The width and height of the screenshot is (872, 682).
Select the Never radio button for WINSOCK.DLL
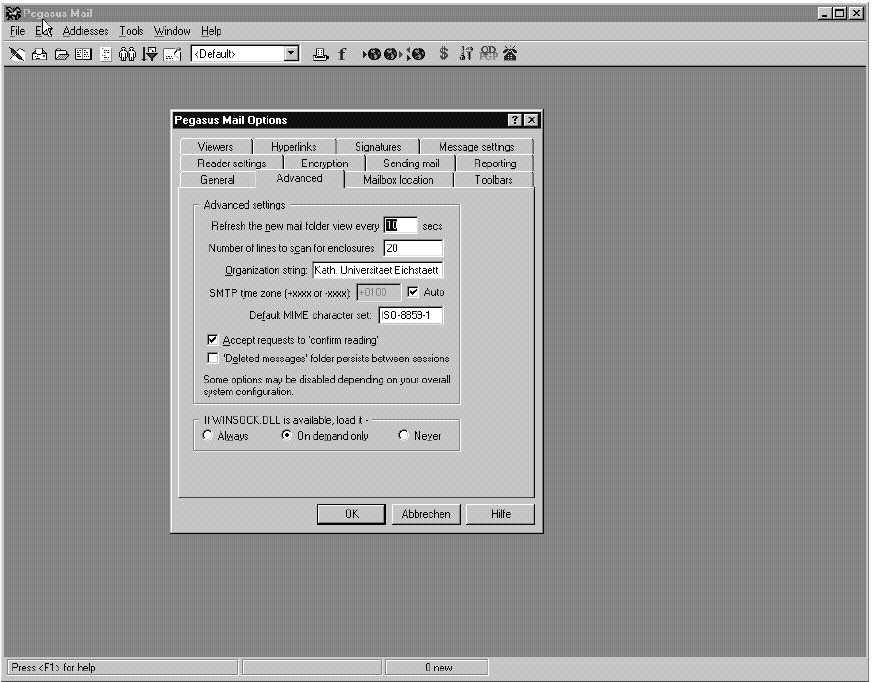pyautogui.click(x=403, y=436)
